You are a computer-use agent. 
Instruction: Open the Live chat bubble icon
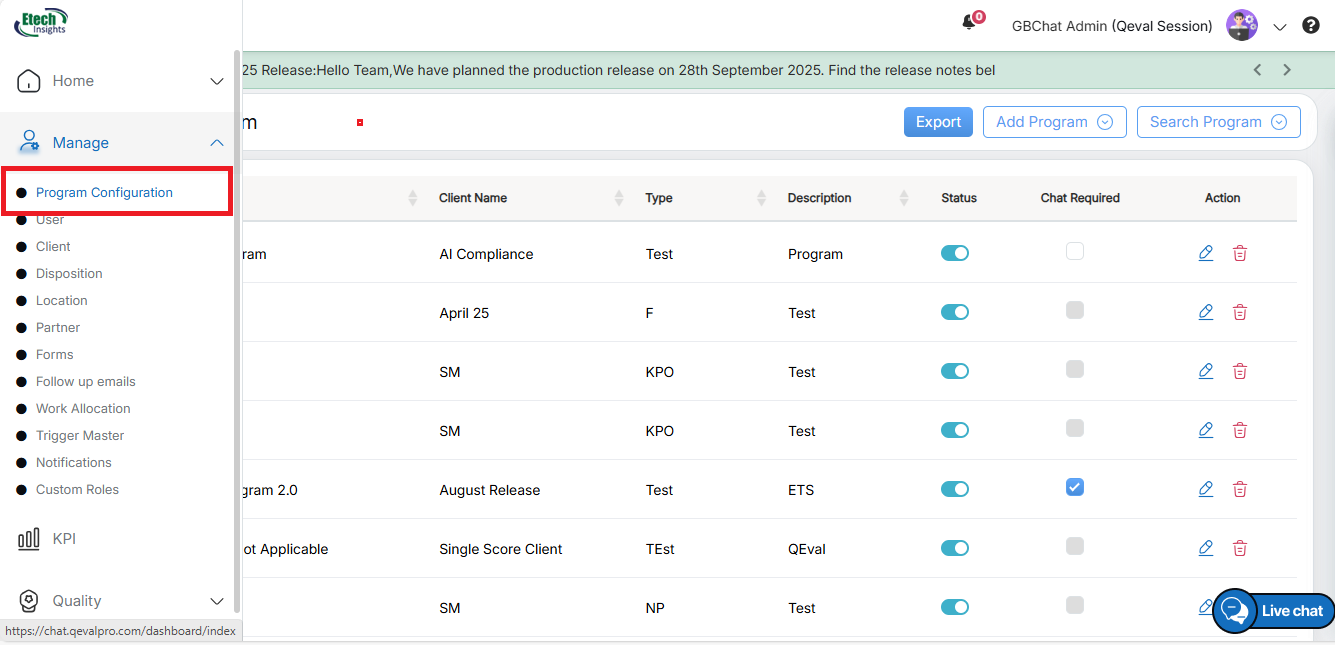(x=1235, y=610)
